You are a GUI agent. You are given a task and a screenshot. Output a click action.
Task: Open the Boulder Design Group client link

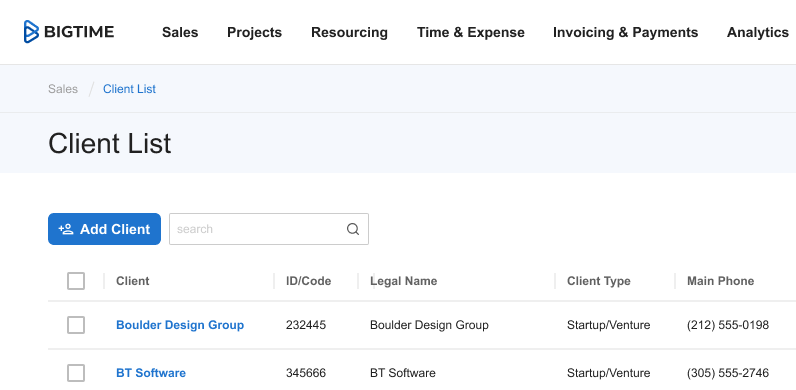coord(180,325)
